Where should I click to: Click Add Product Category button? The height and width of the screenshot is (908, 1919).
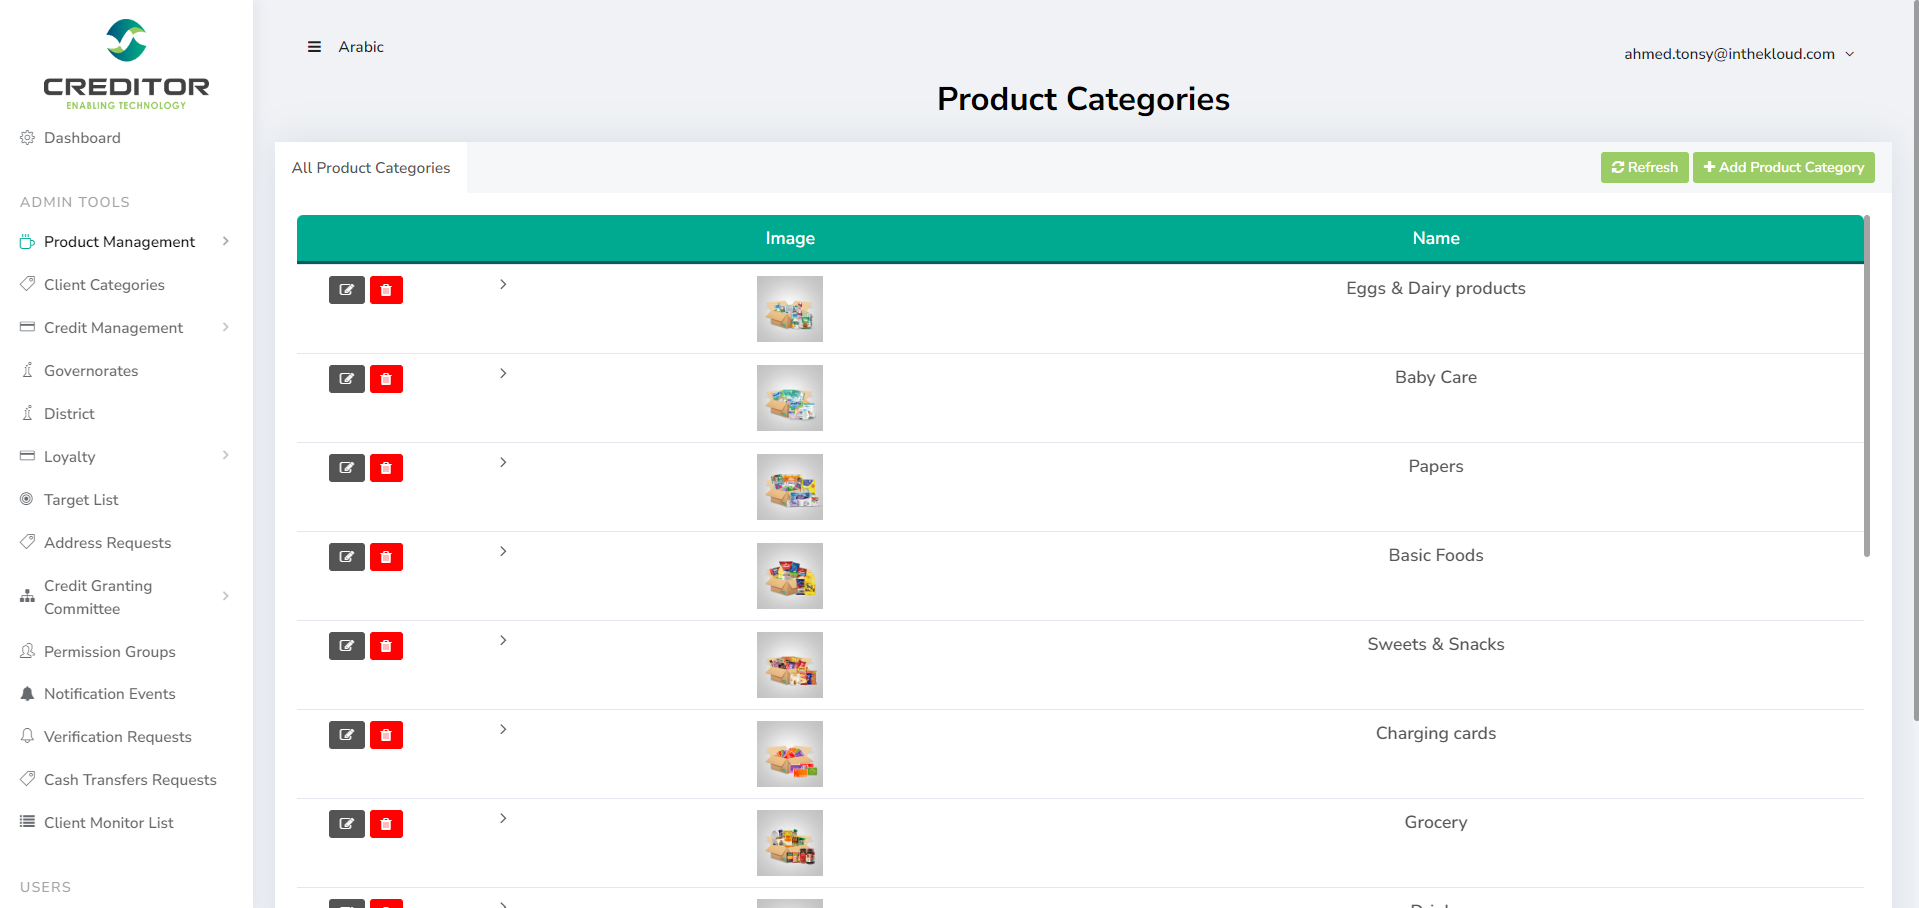pyautogui.click(x=1783, y=168)
